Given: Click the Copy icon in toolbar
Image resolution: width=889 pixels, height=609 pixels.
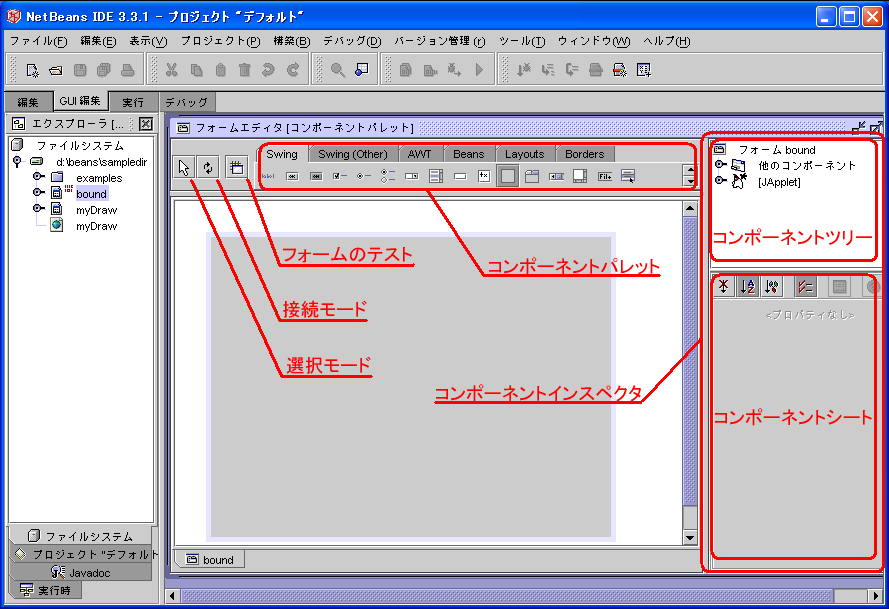Looking at the screenshot, I should [196, 70].
